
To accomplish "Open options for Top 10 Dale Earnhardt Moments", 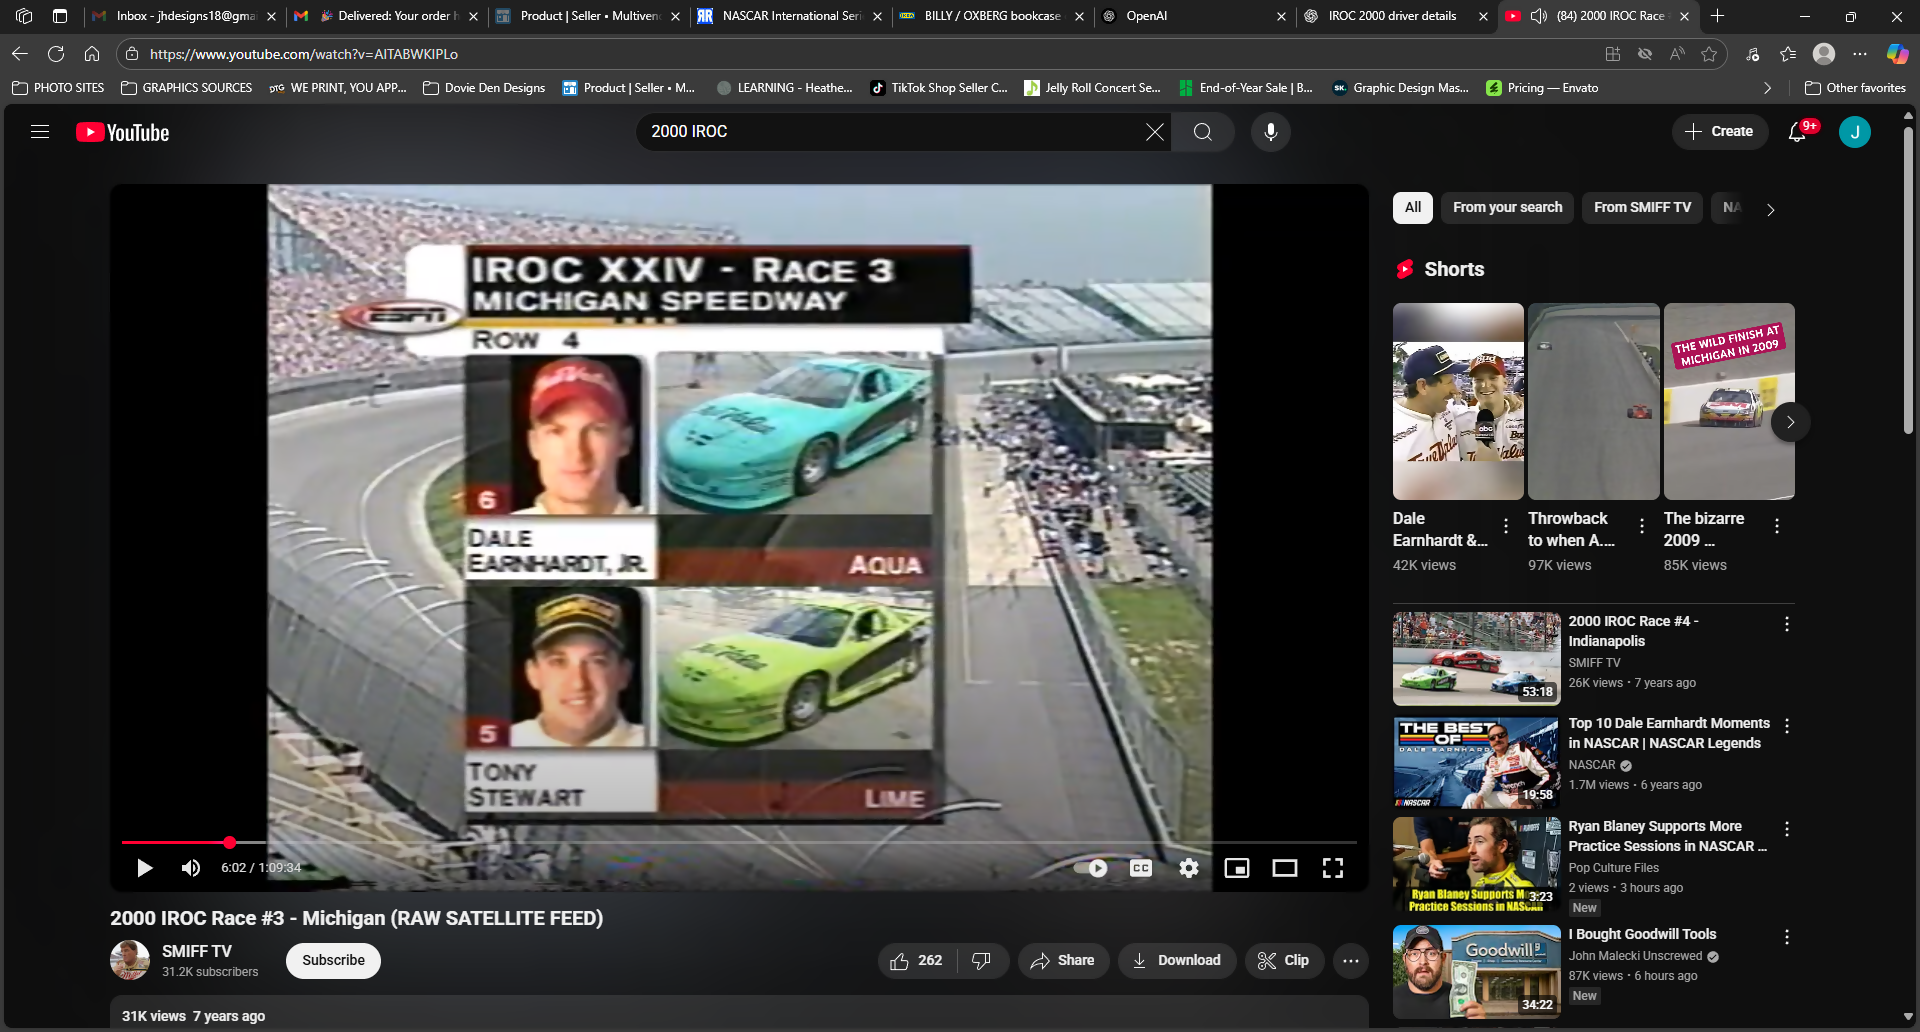I will point(1787,726).
